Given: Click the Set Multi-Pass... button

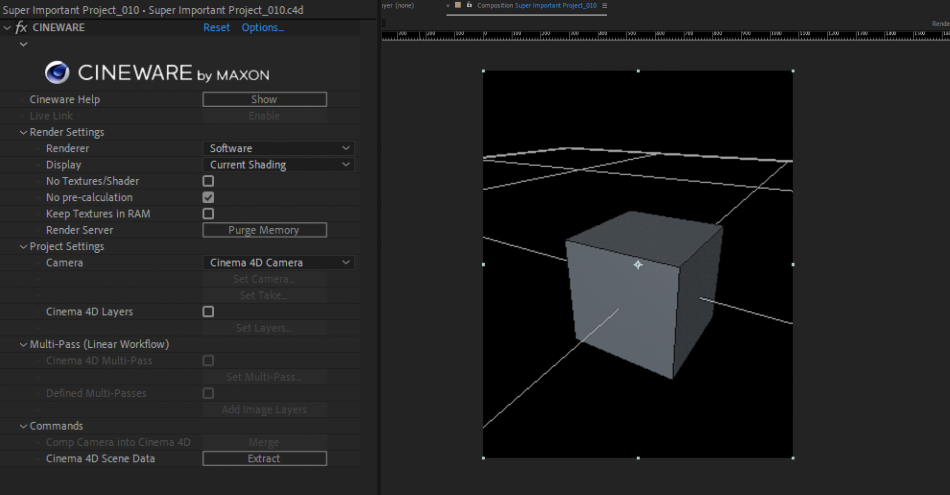Looking at the screenshot, I should click(x=265, y=377).
